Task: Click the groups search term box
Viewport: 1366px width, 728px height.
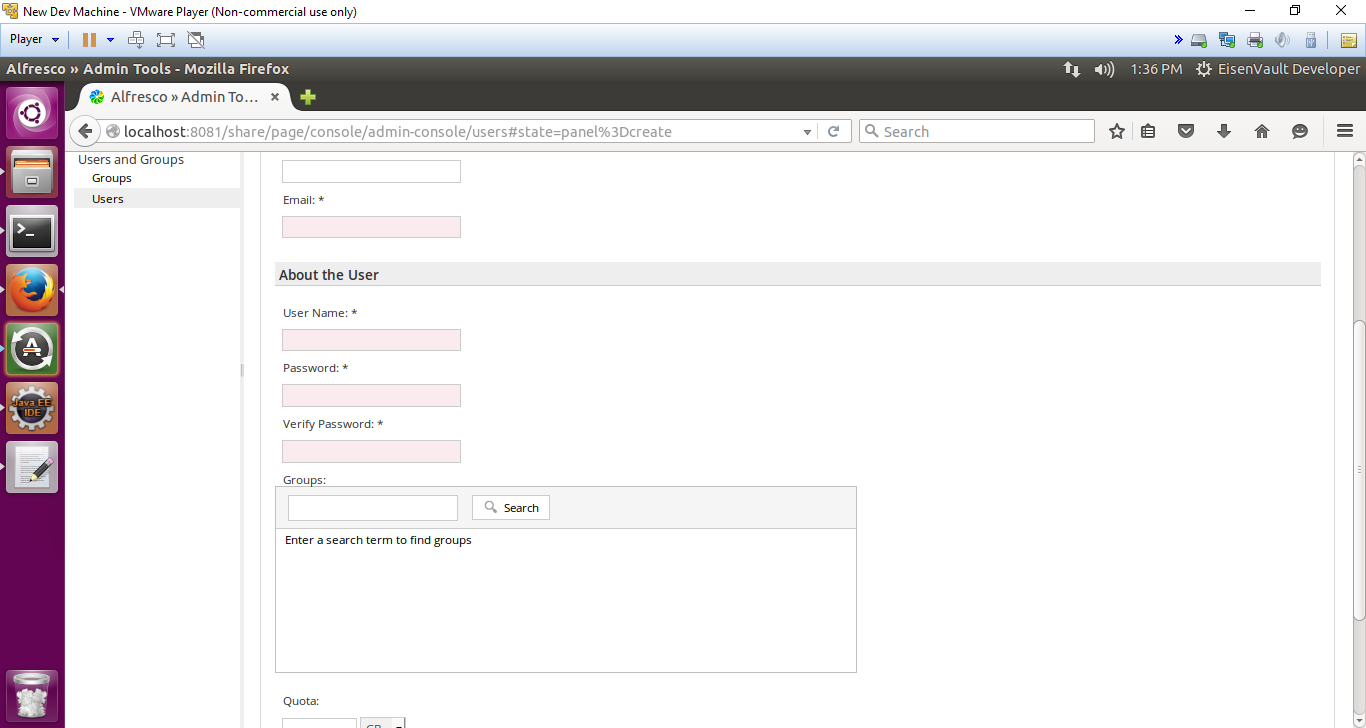Action: 373,508
